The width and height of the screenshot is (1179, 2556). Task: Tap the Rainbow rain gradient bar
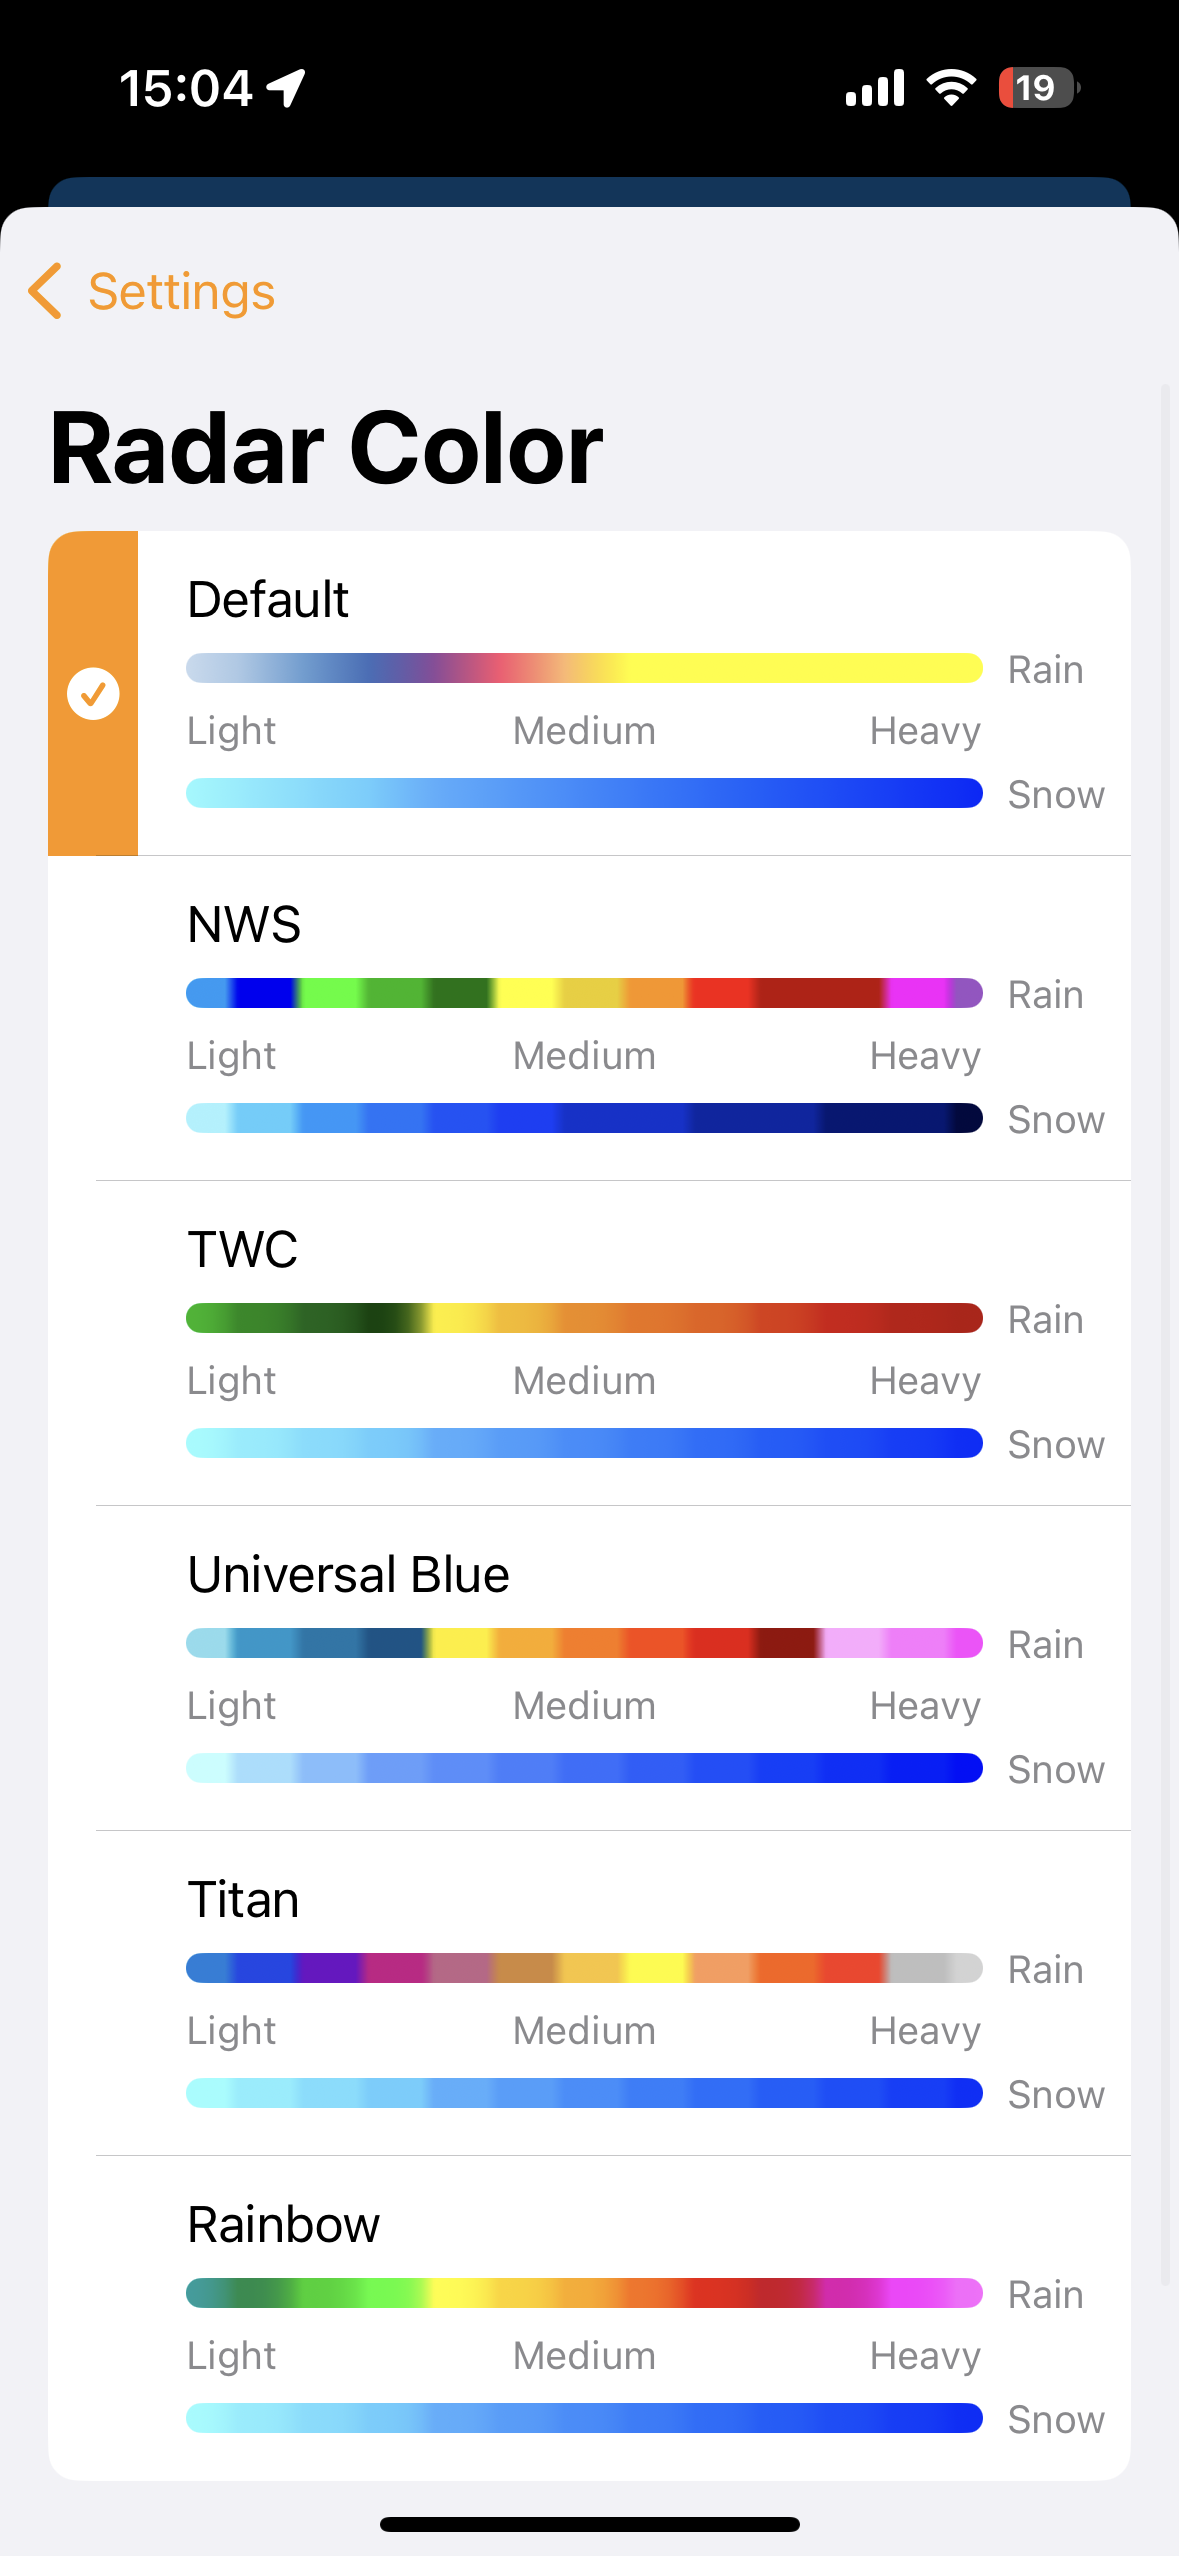pos(584,2293)
